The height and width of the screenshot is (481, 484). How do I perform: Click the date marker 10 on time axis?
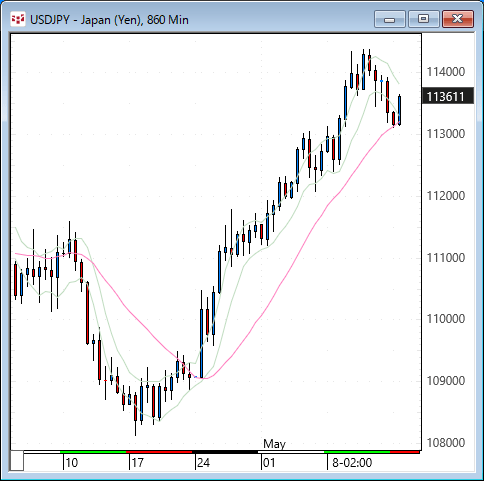pos(71,463)
